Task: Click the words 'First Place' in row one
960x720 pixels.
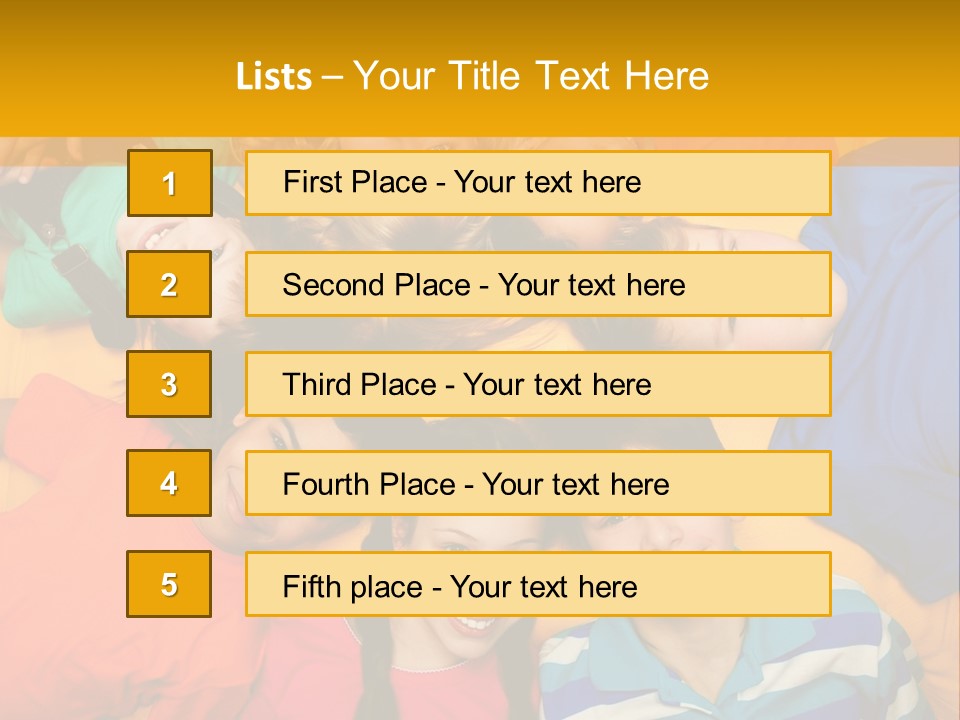Action: pyautogui.click(x=355, y=182)
